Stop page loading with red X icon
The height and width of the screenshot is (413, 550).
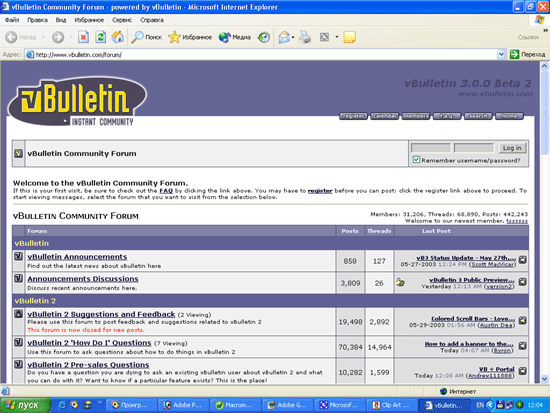click(x=83, y=37)
